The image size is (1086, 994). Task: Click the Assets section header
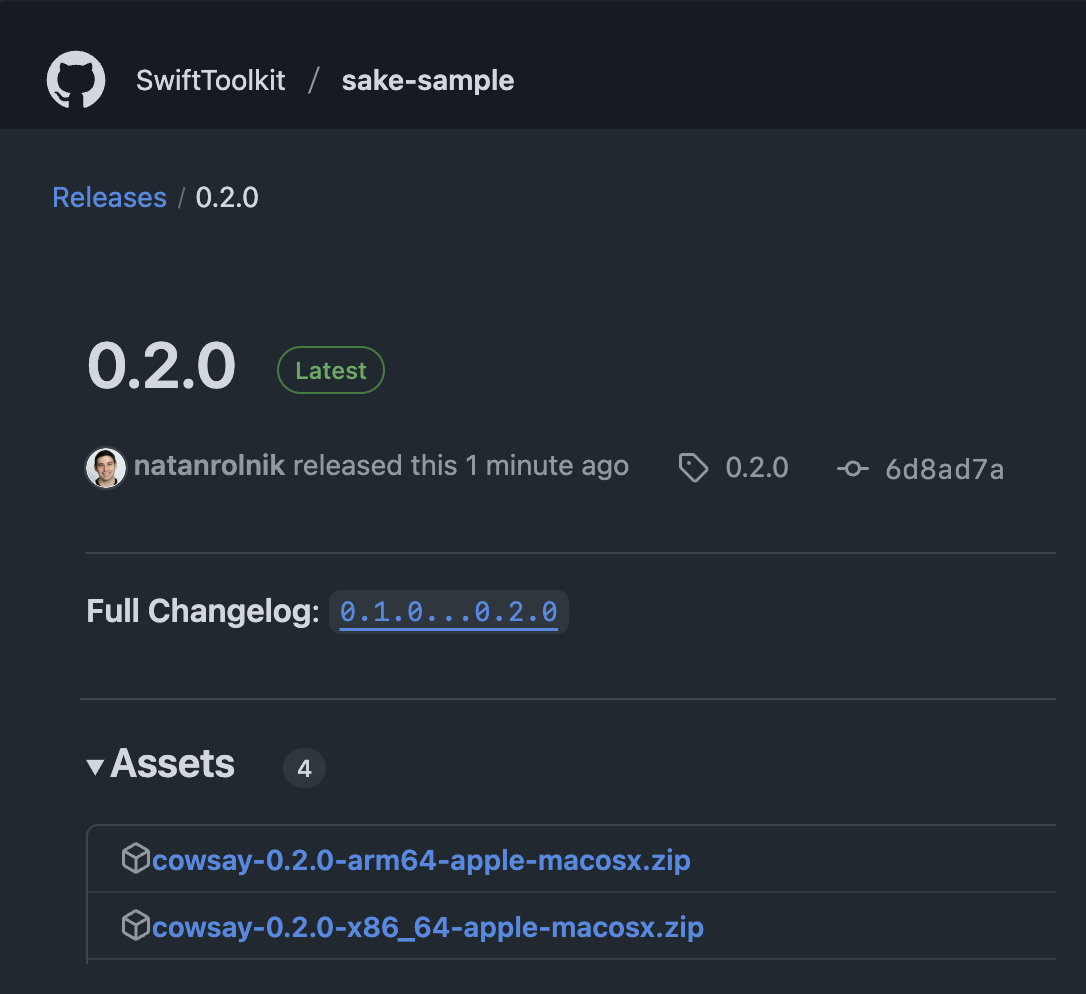pyautogui.click(x=172, y=764)
